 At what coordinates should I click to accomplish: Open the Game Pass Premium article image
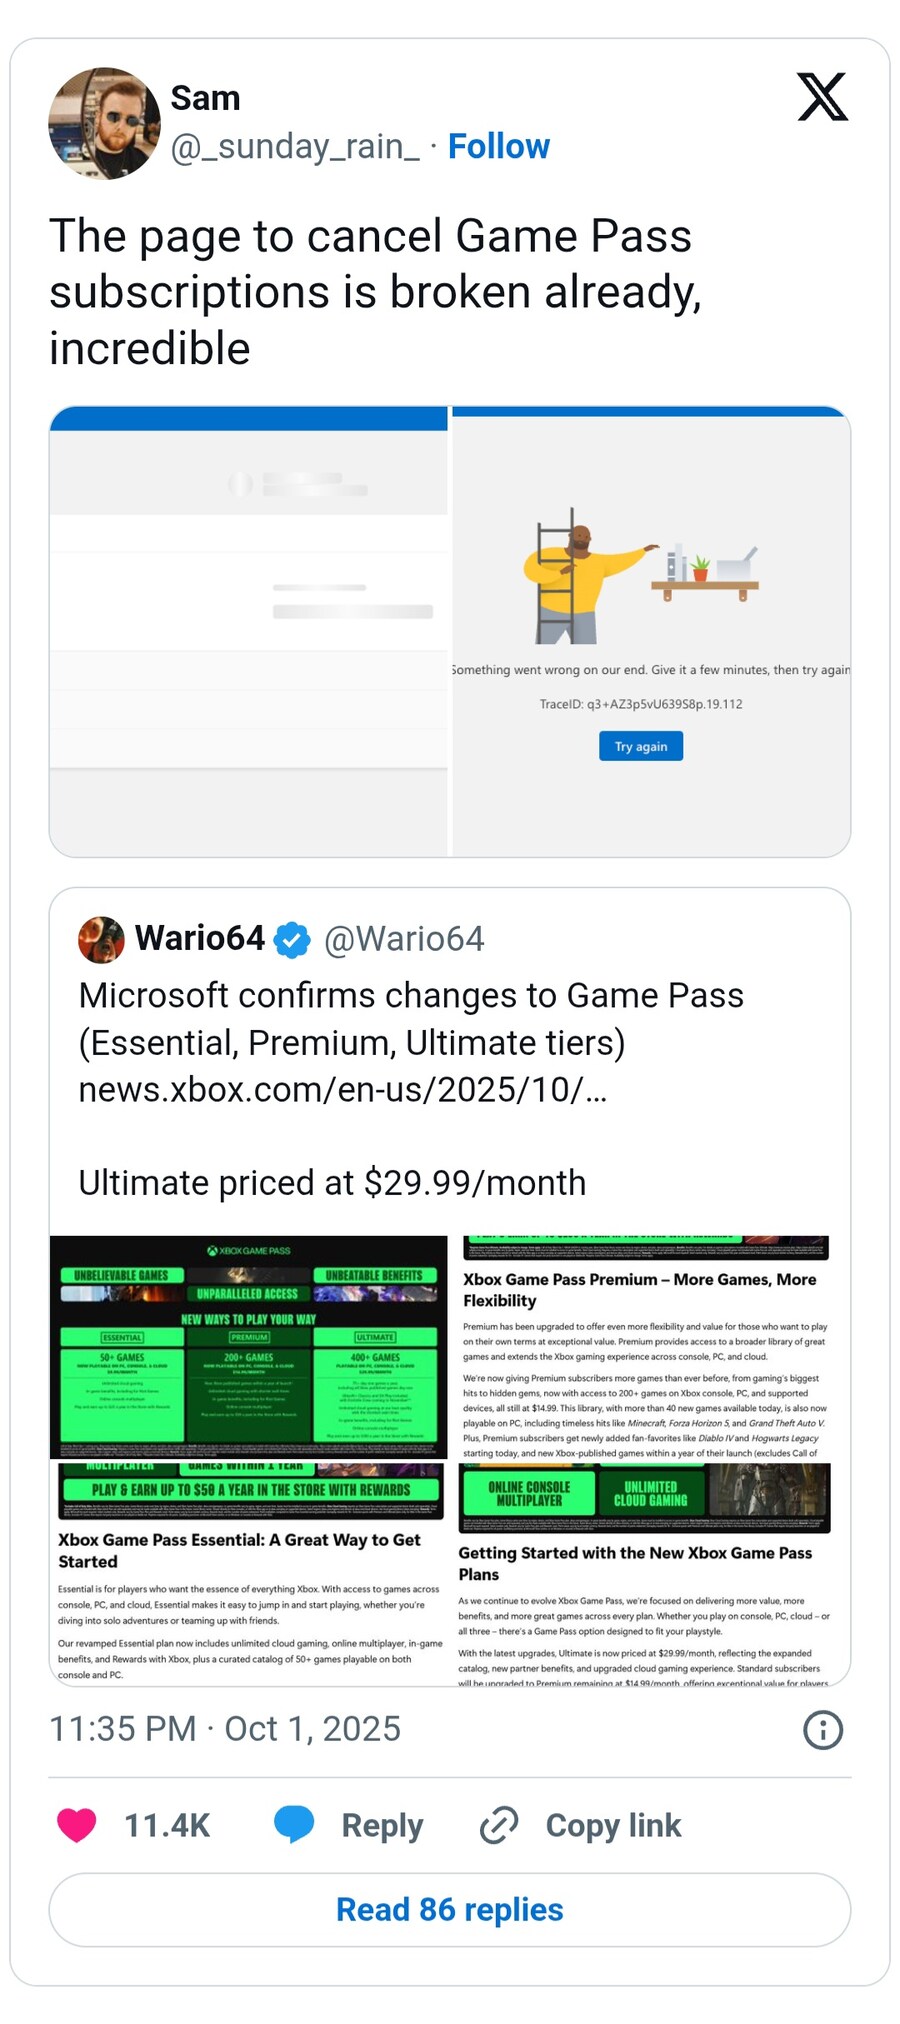pos(651,1347)
